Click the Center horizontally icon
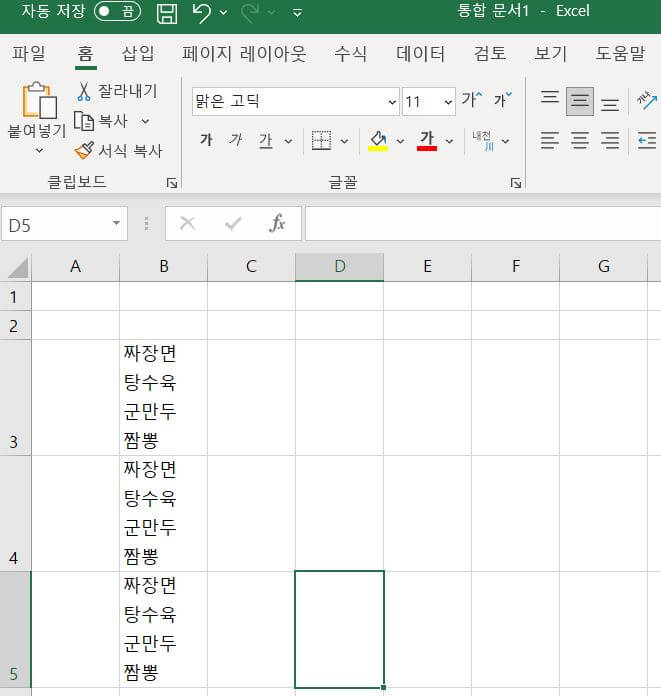 click(580, 140)
